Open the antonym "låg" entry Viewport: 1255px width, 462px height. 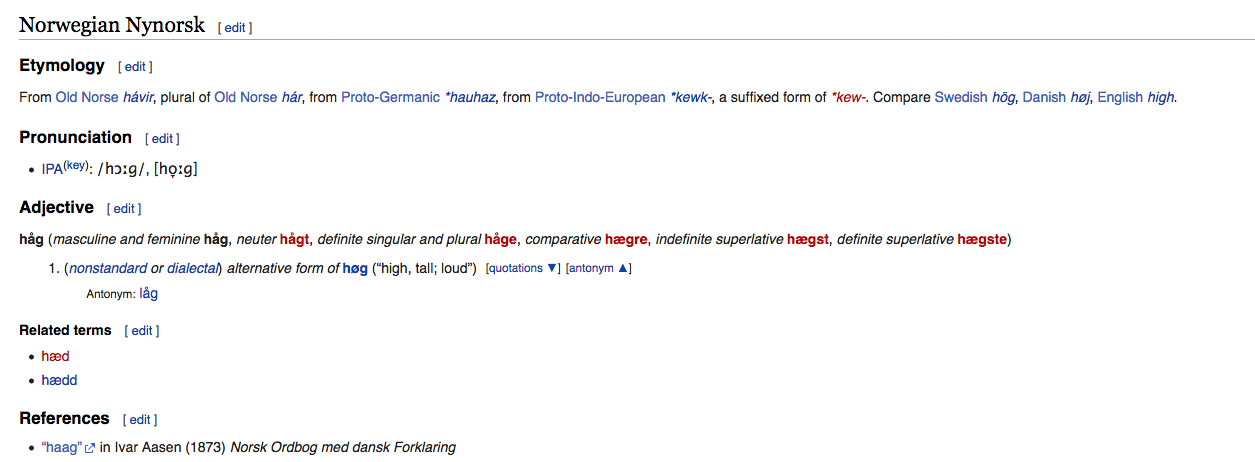tap(148, 294)
